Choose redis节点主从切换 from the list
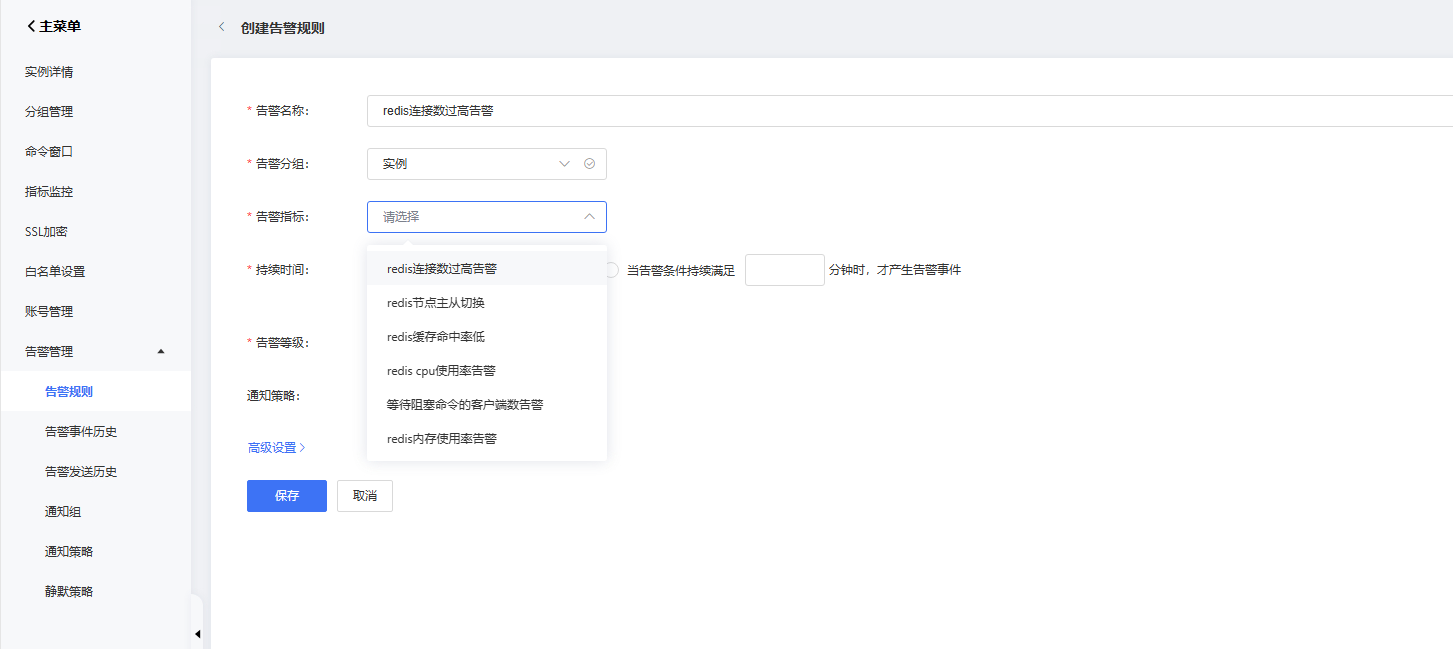The width and height of the screenshot is (1453, 649). 487,303
